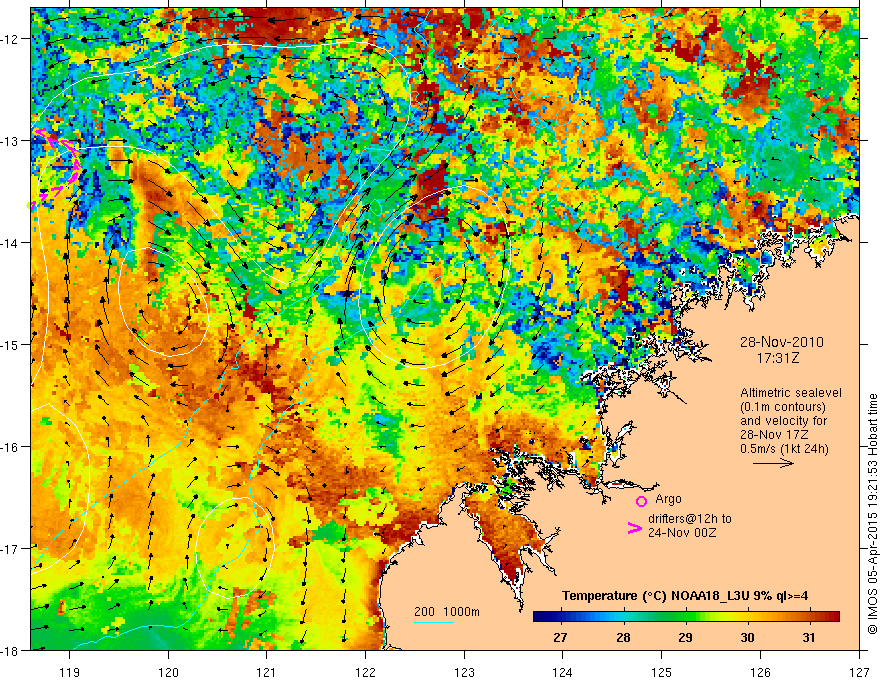Click the magenta Argo circle legend symbol
The image size is (880, 680).
coord(641,501)
